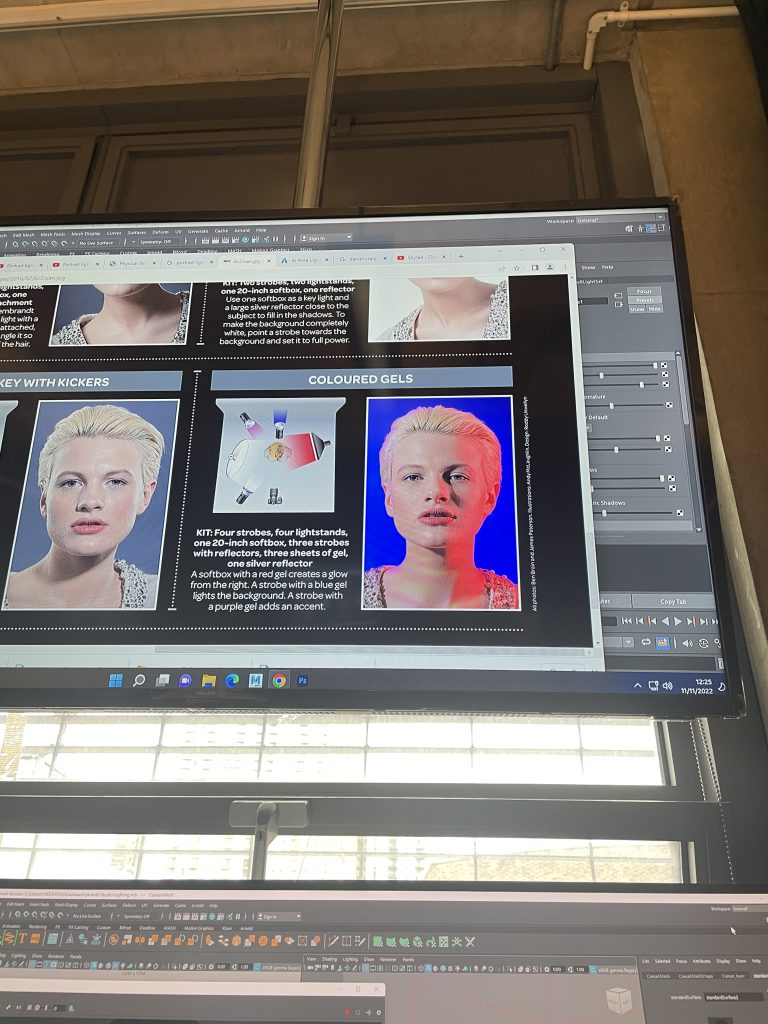Click Chrome horizontal scrollbar at page bottom

372,650
